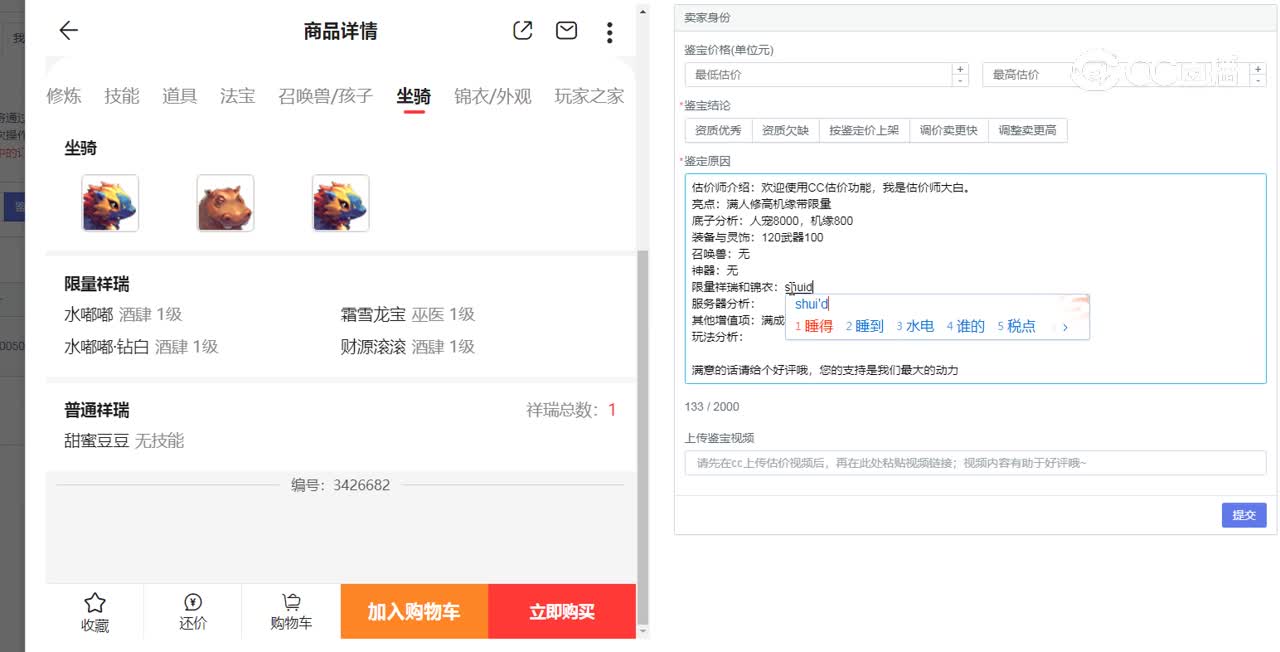The image size is (1280, 652).
Task: Click the 购物车 cart icon
Action: click(291, 603)
